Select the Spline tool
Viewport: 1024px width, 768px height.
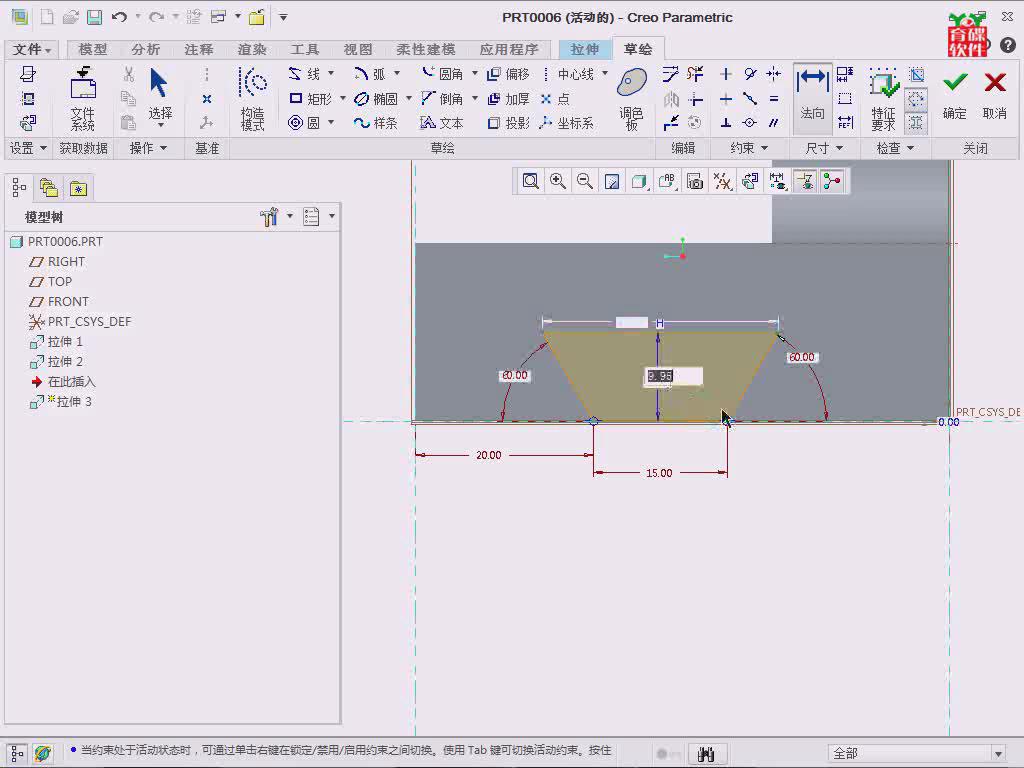[x=376, y=123]
